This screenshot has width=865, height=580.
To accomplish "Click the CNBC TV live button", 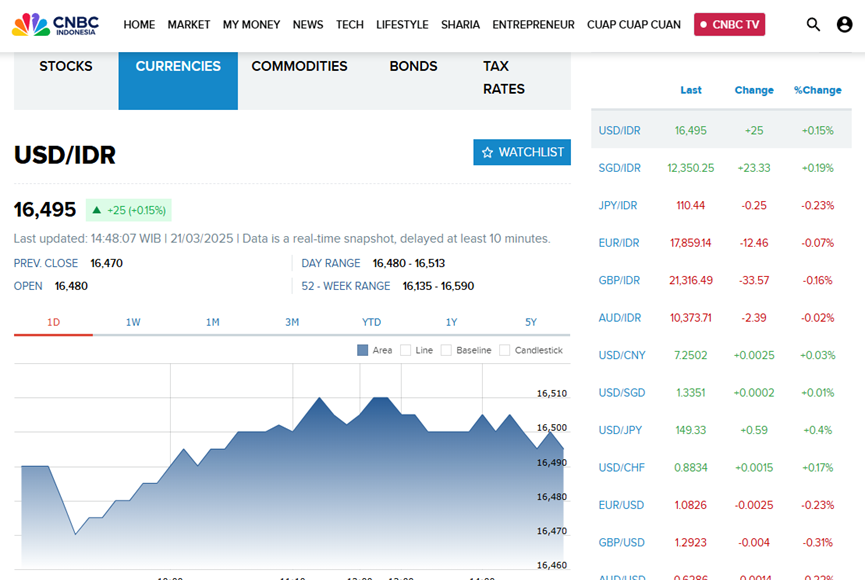I will (729, 25).
